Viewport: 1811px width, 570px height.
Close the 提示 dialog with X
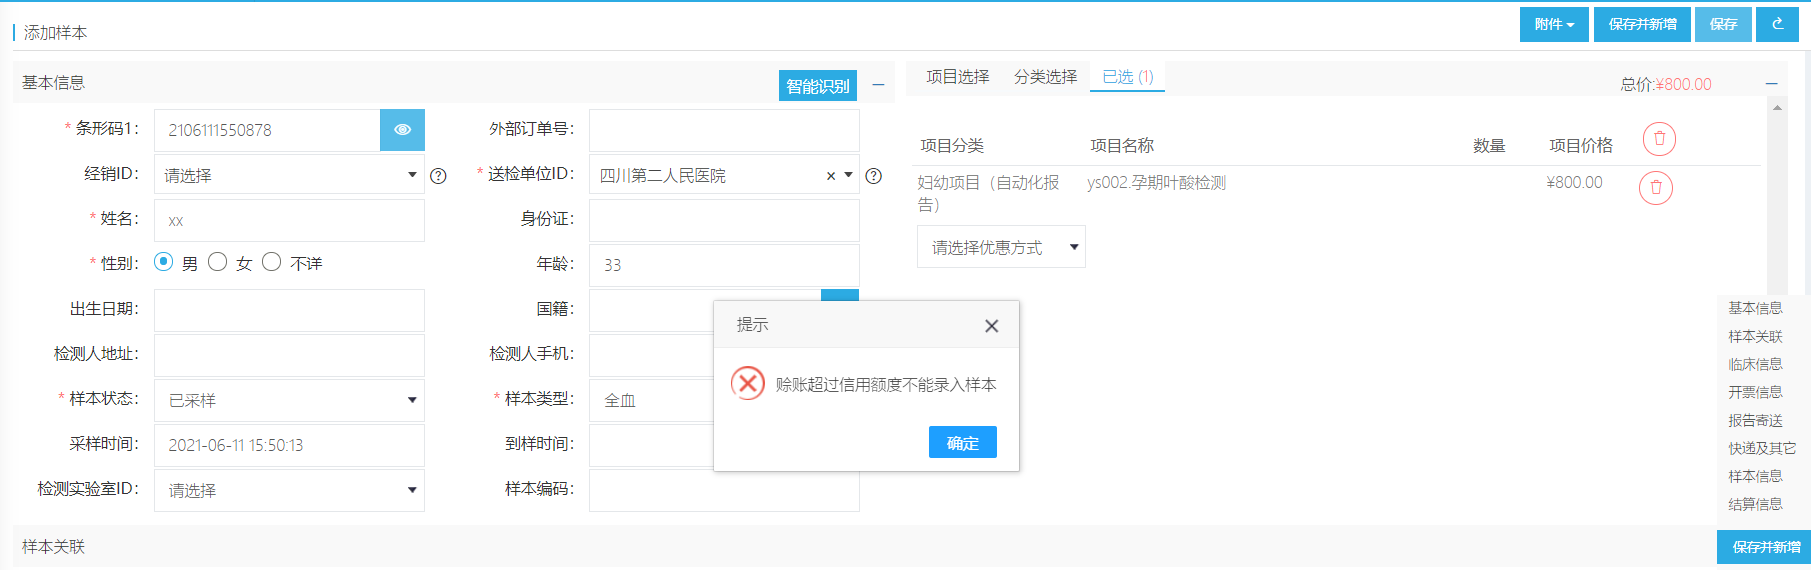click(x=991, y=326)
